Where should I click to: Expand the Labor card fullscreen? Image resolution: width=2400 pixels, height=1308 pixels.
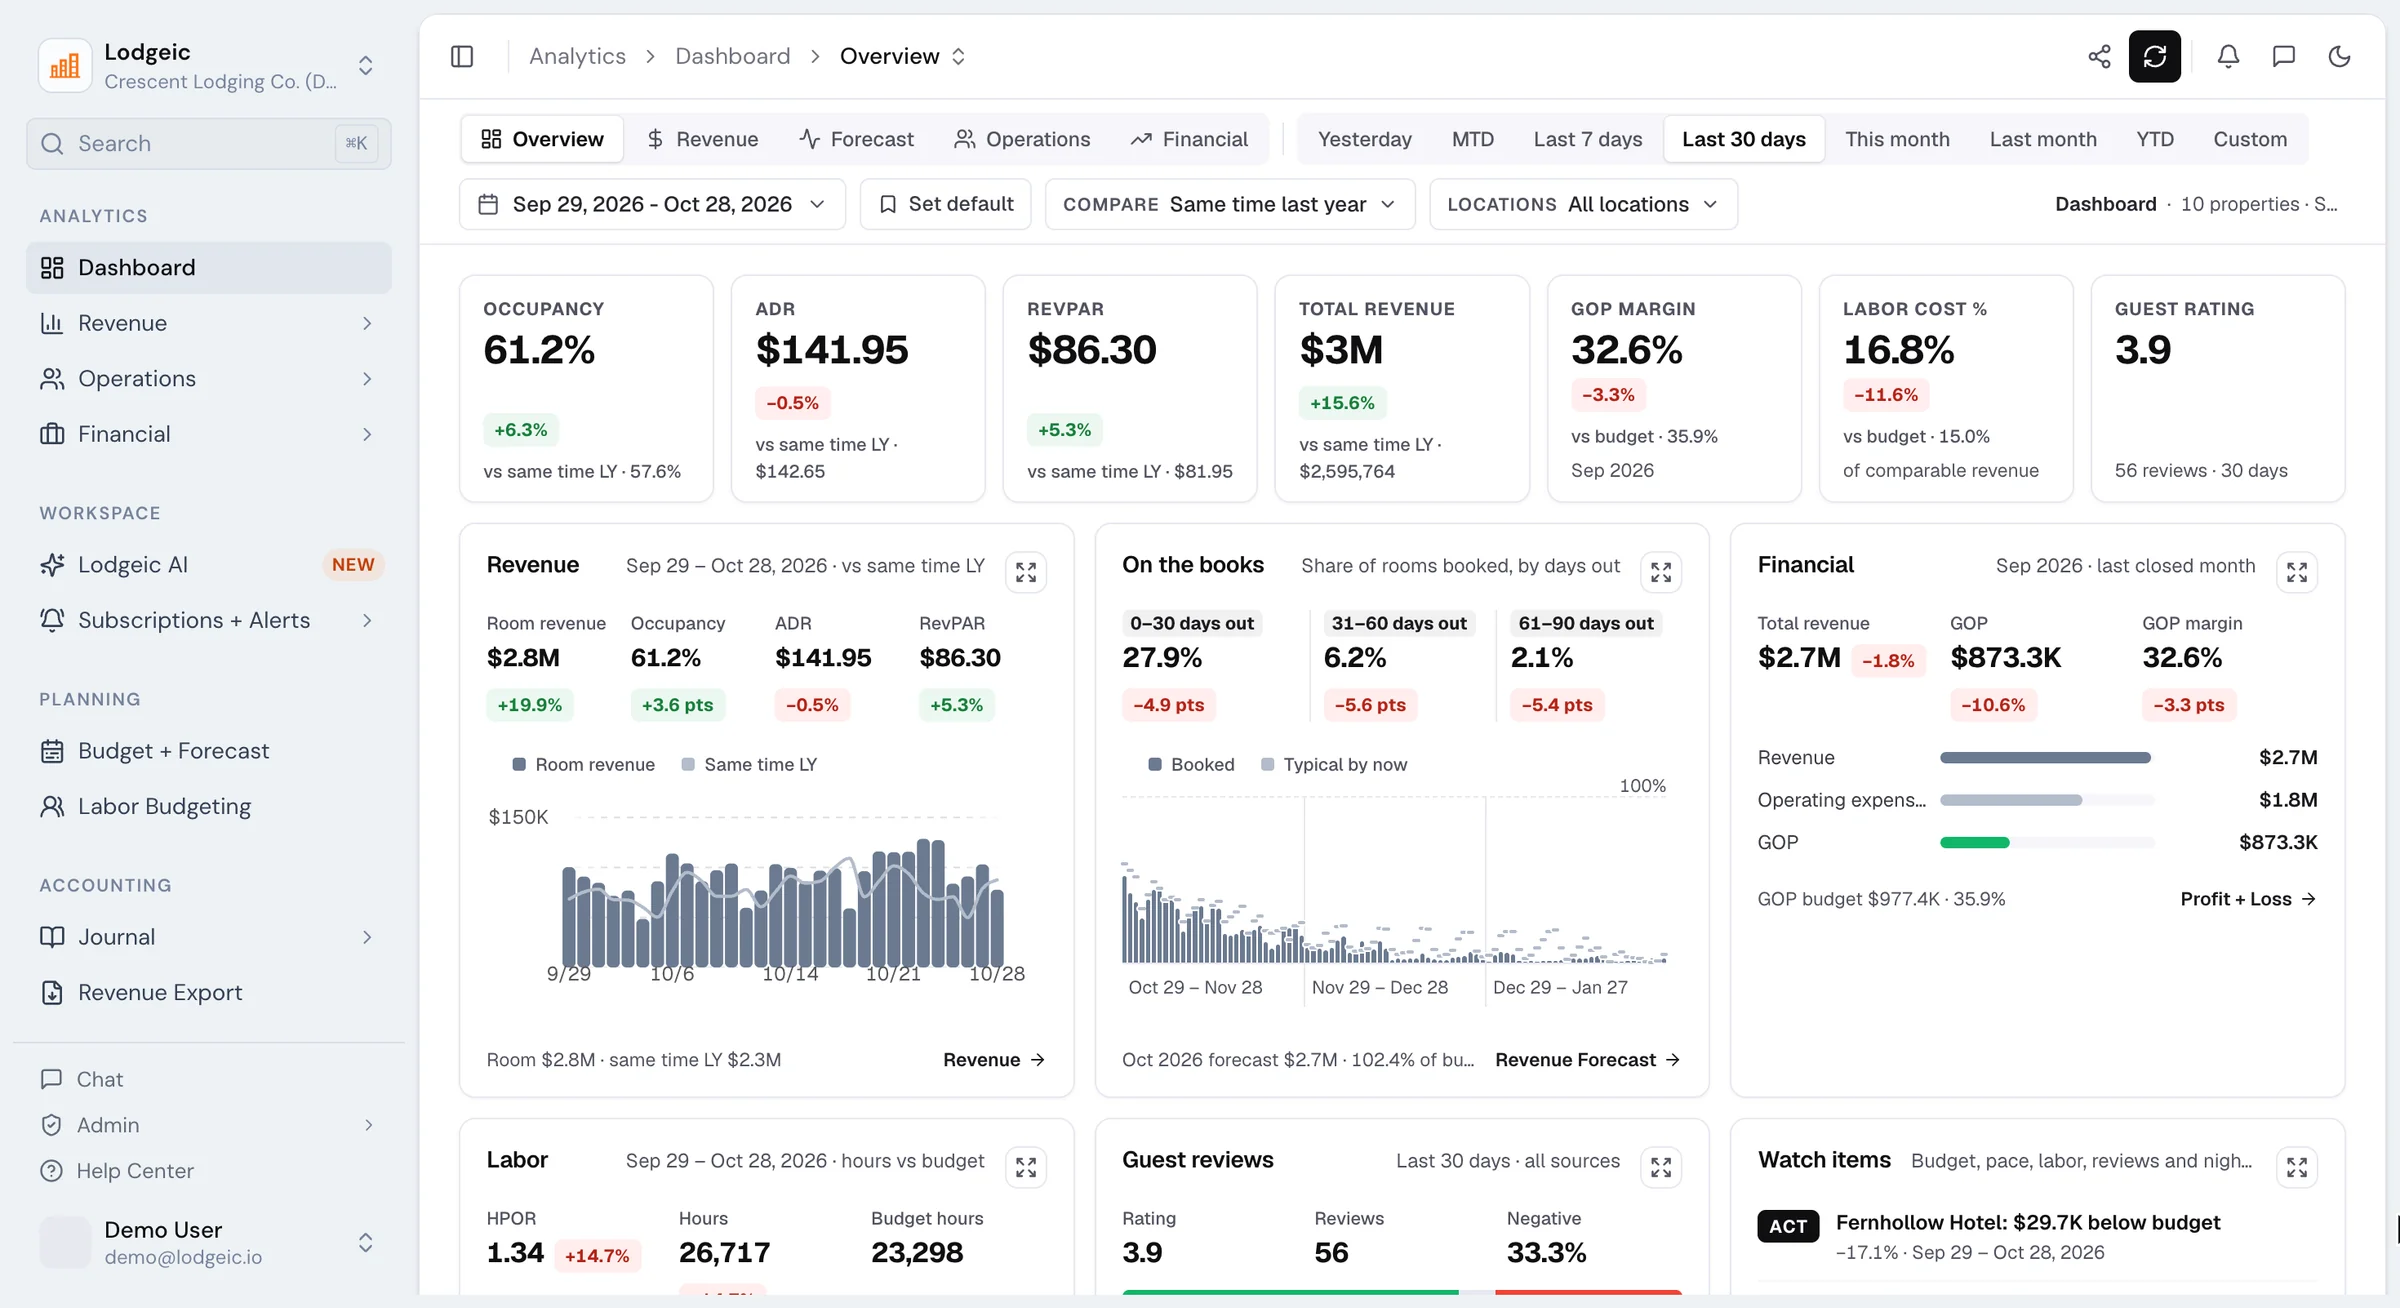(1026, 1167)
